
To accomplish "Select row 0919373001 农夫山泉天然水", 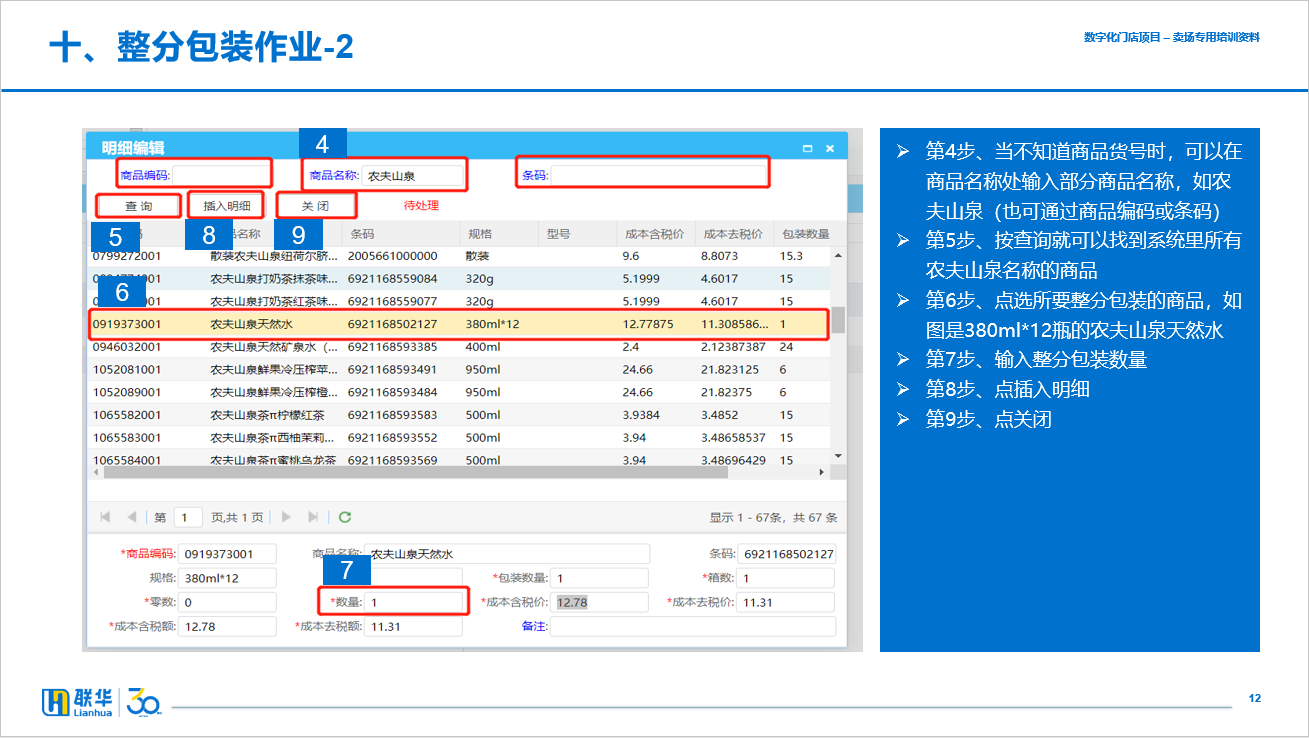I will (459, 324).
